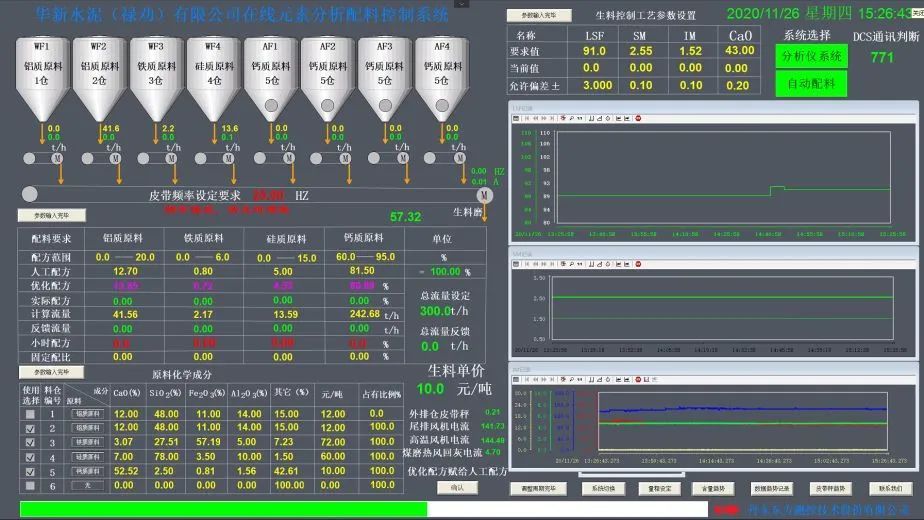Enable the checkbox for silo number 1

(x=30, y=414)
